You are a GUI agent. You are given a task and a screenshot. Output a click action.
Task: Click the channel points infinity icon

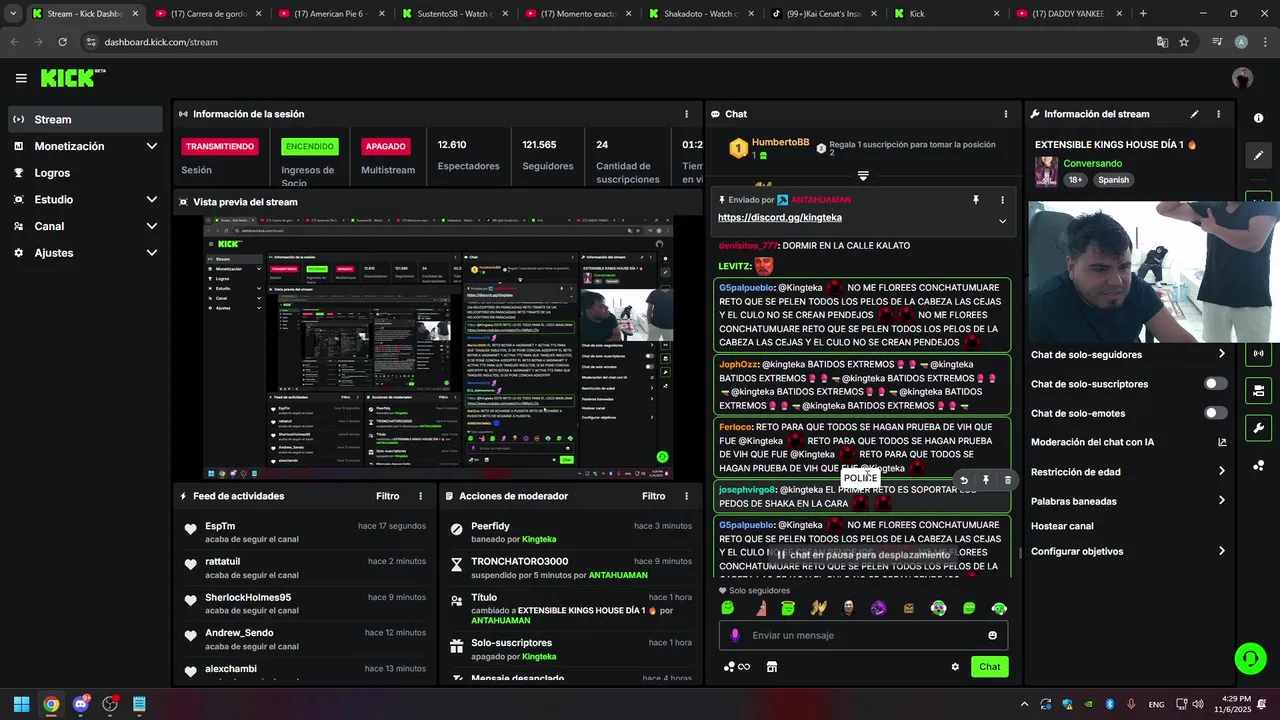tap(737, 667)
